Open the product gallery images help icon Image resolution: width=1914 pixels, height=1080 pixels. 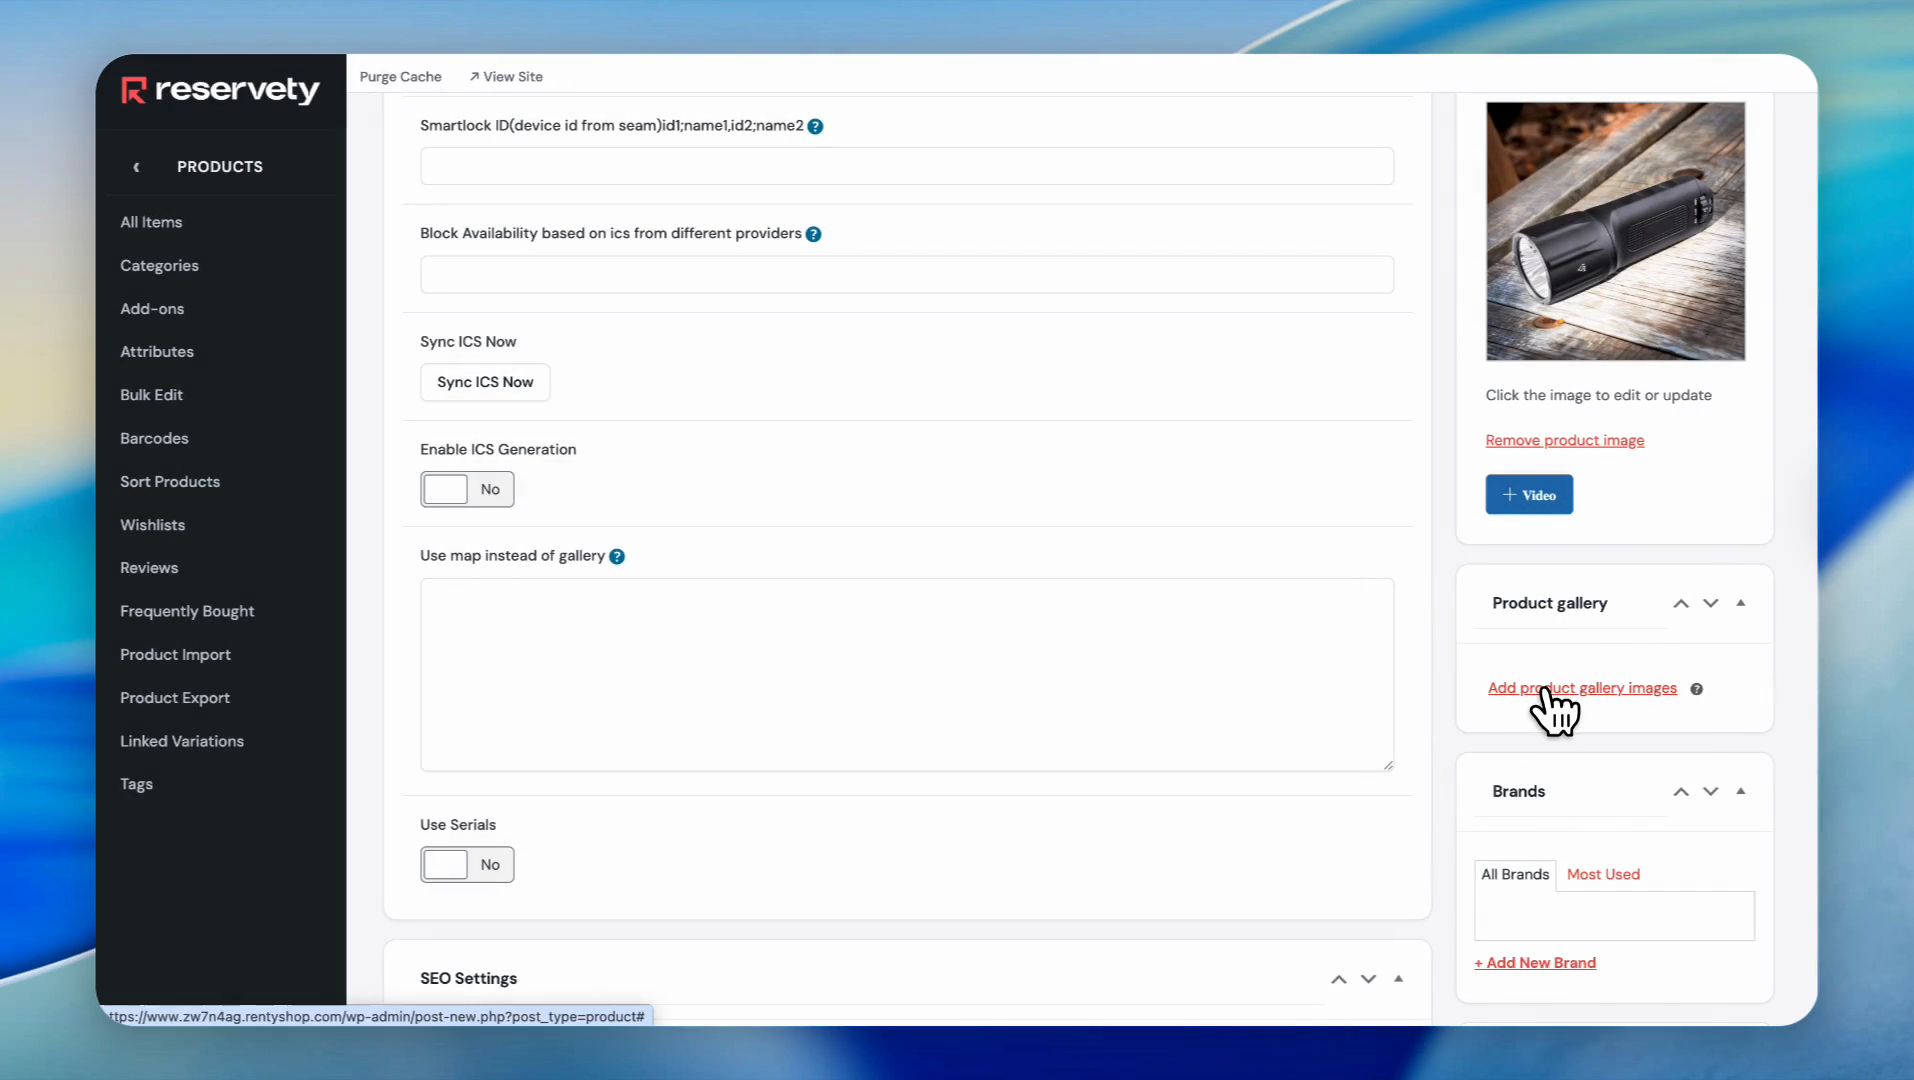pos(1697,689)
